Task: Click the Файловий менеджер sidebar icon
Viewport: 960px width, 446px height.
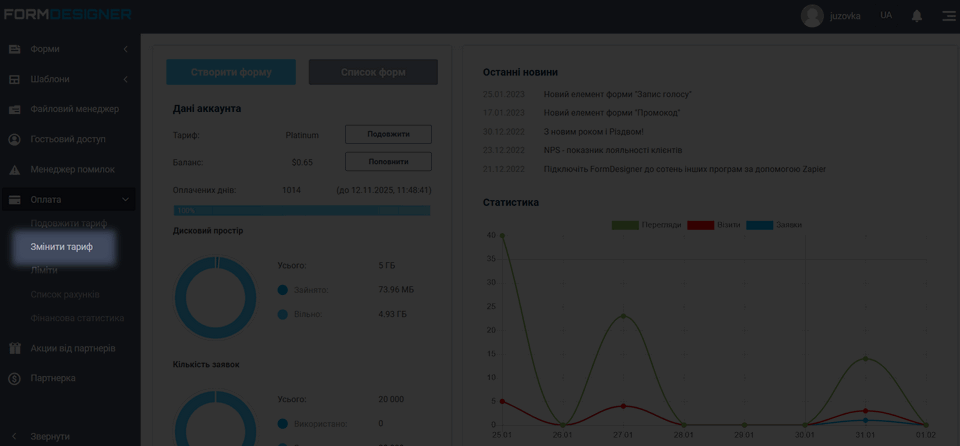Action: click(x=15, y=109)
